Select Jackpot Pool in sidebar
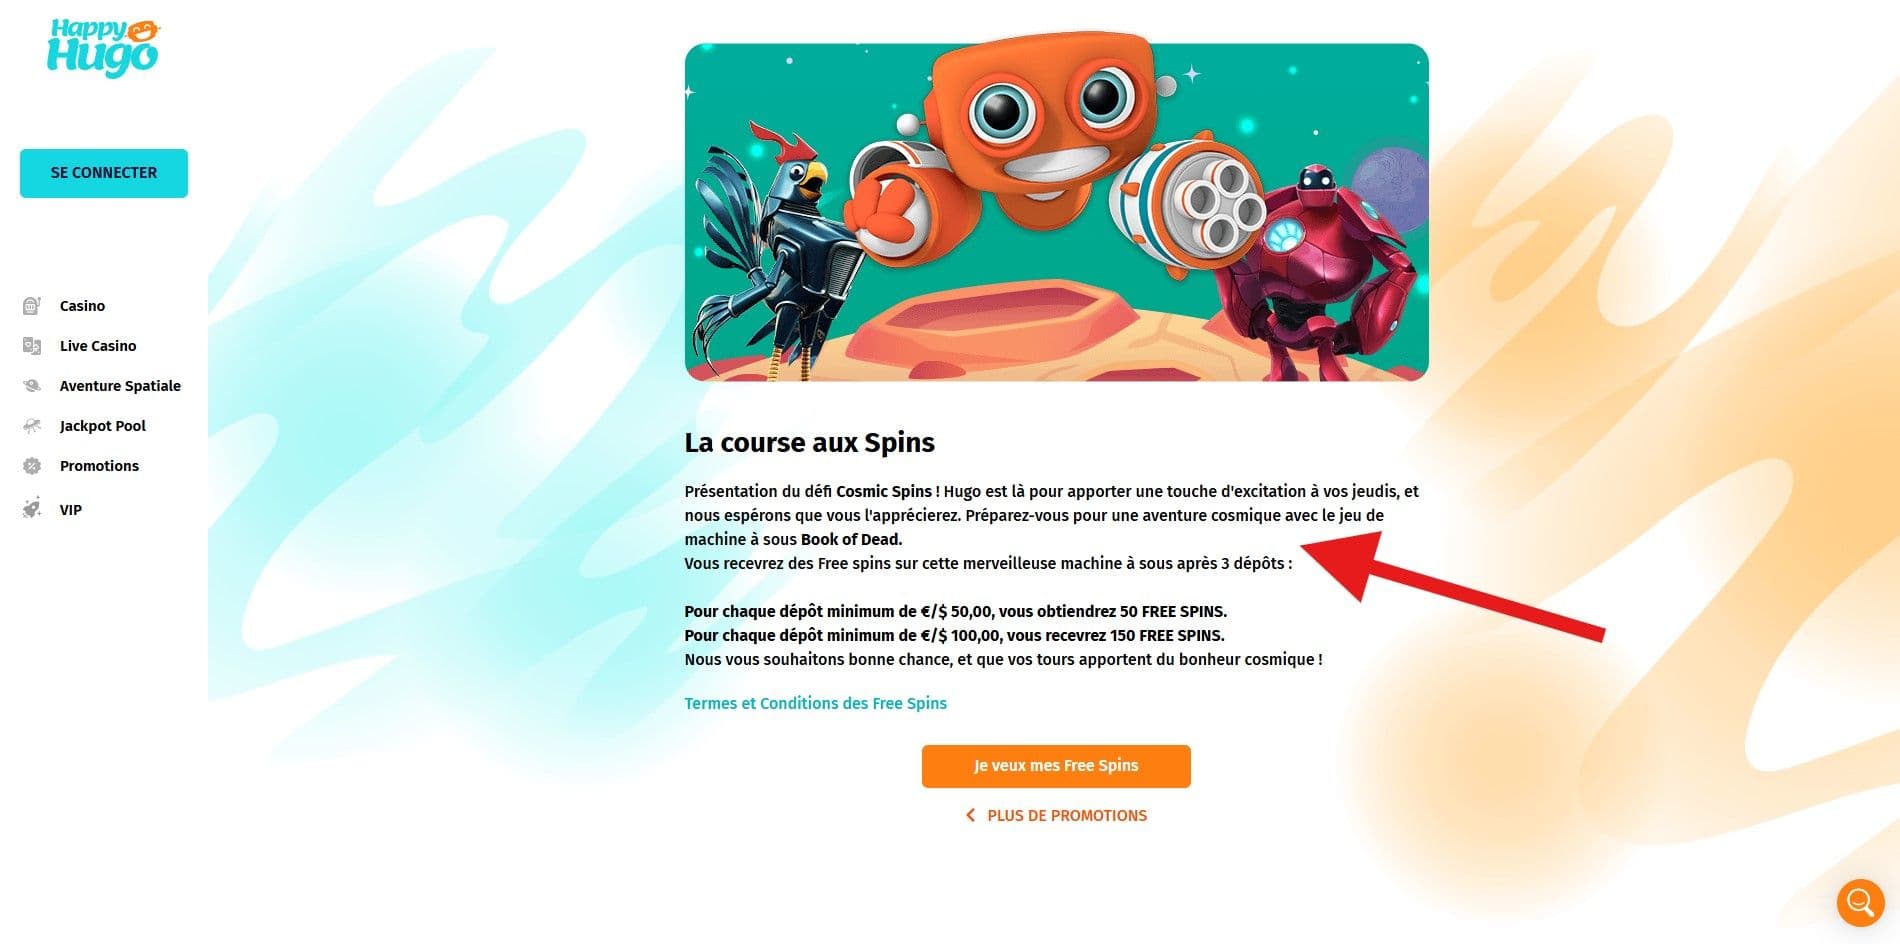The width and height of the screenshot is (1900, 944). tap(103, 426)
